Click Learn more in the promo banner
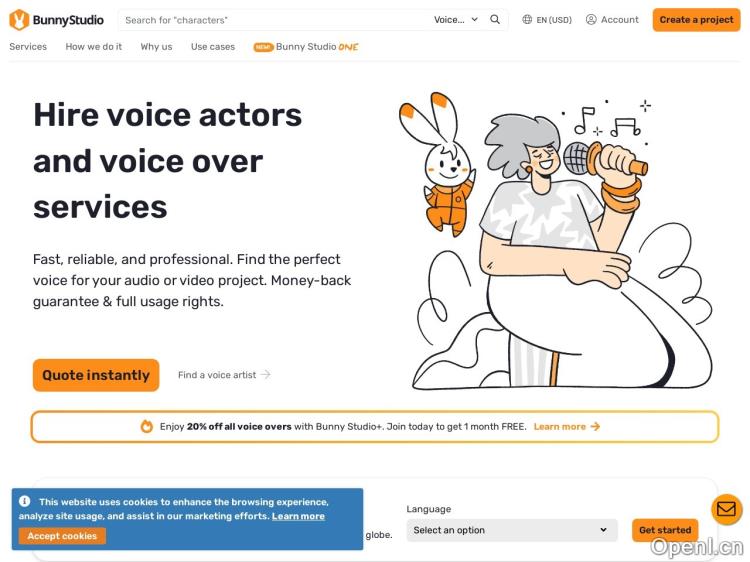This screenshot has height=562, width=750. coord(566,426)
